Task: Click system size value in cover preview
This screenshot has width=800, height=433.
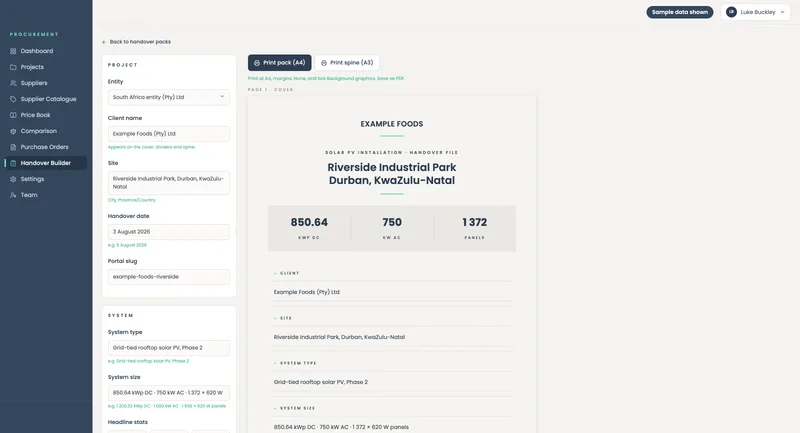Action: click(x=341, y=427)
